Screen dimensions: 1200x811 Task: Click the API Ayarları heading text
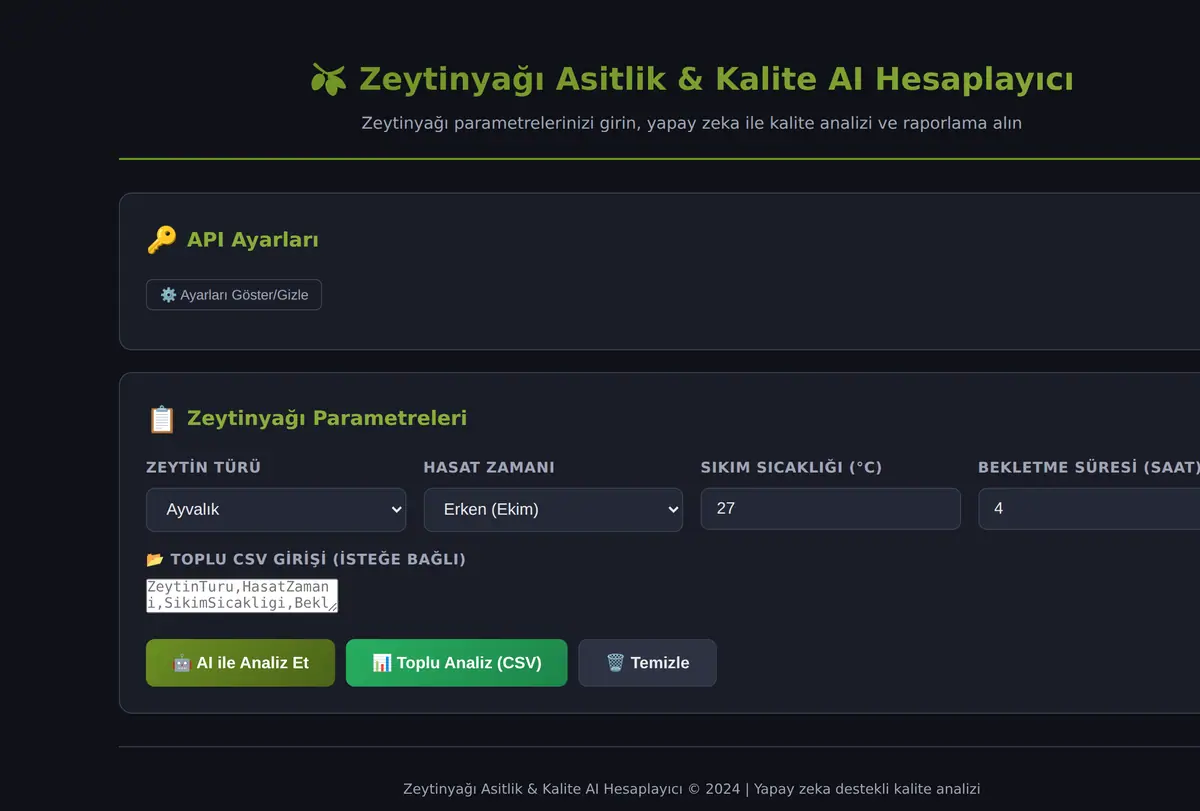(x=253, y=240)
